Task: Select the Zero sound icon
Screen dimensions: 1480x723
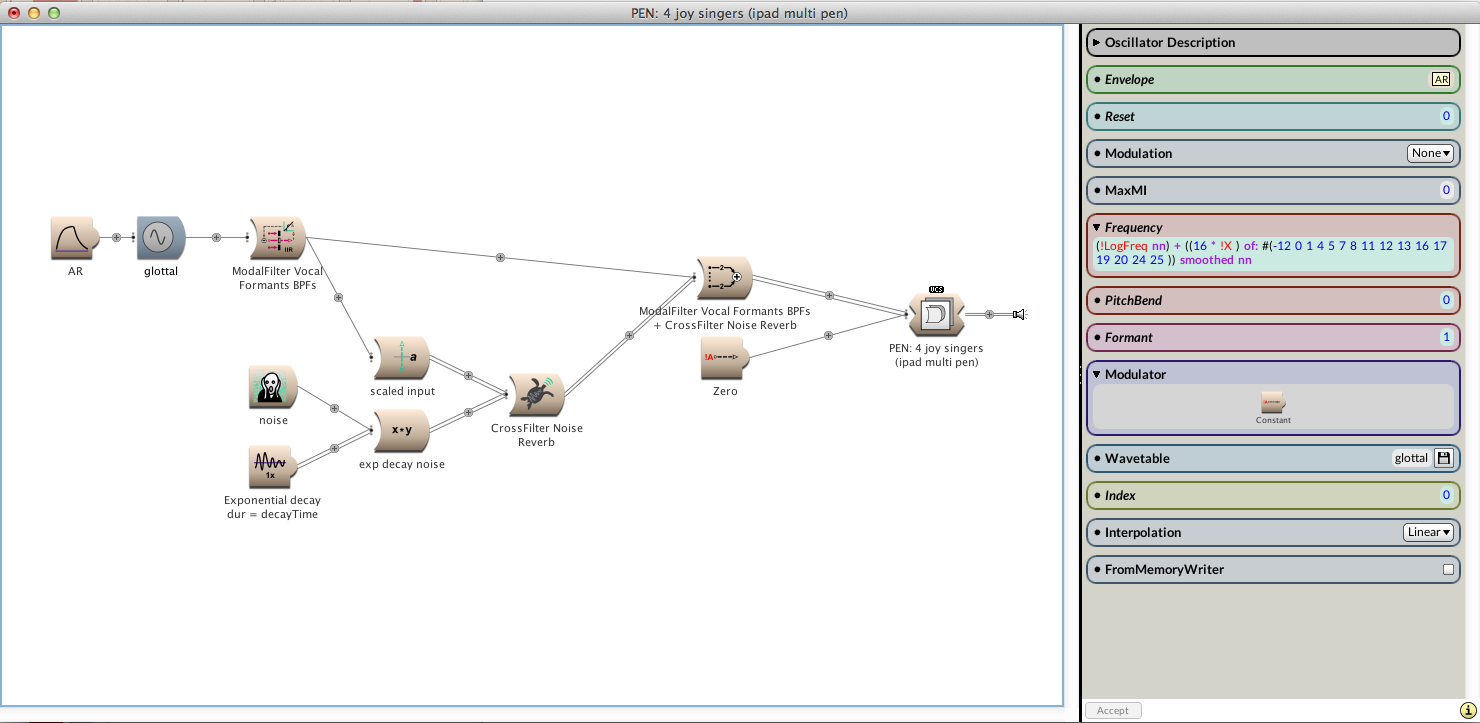Action: click(x=725, y=358)
